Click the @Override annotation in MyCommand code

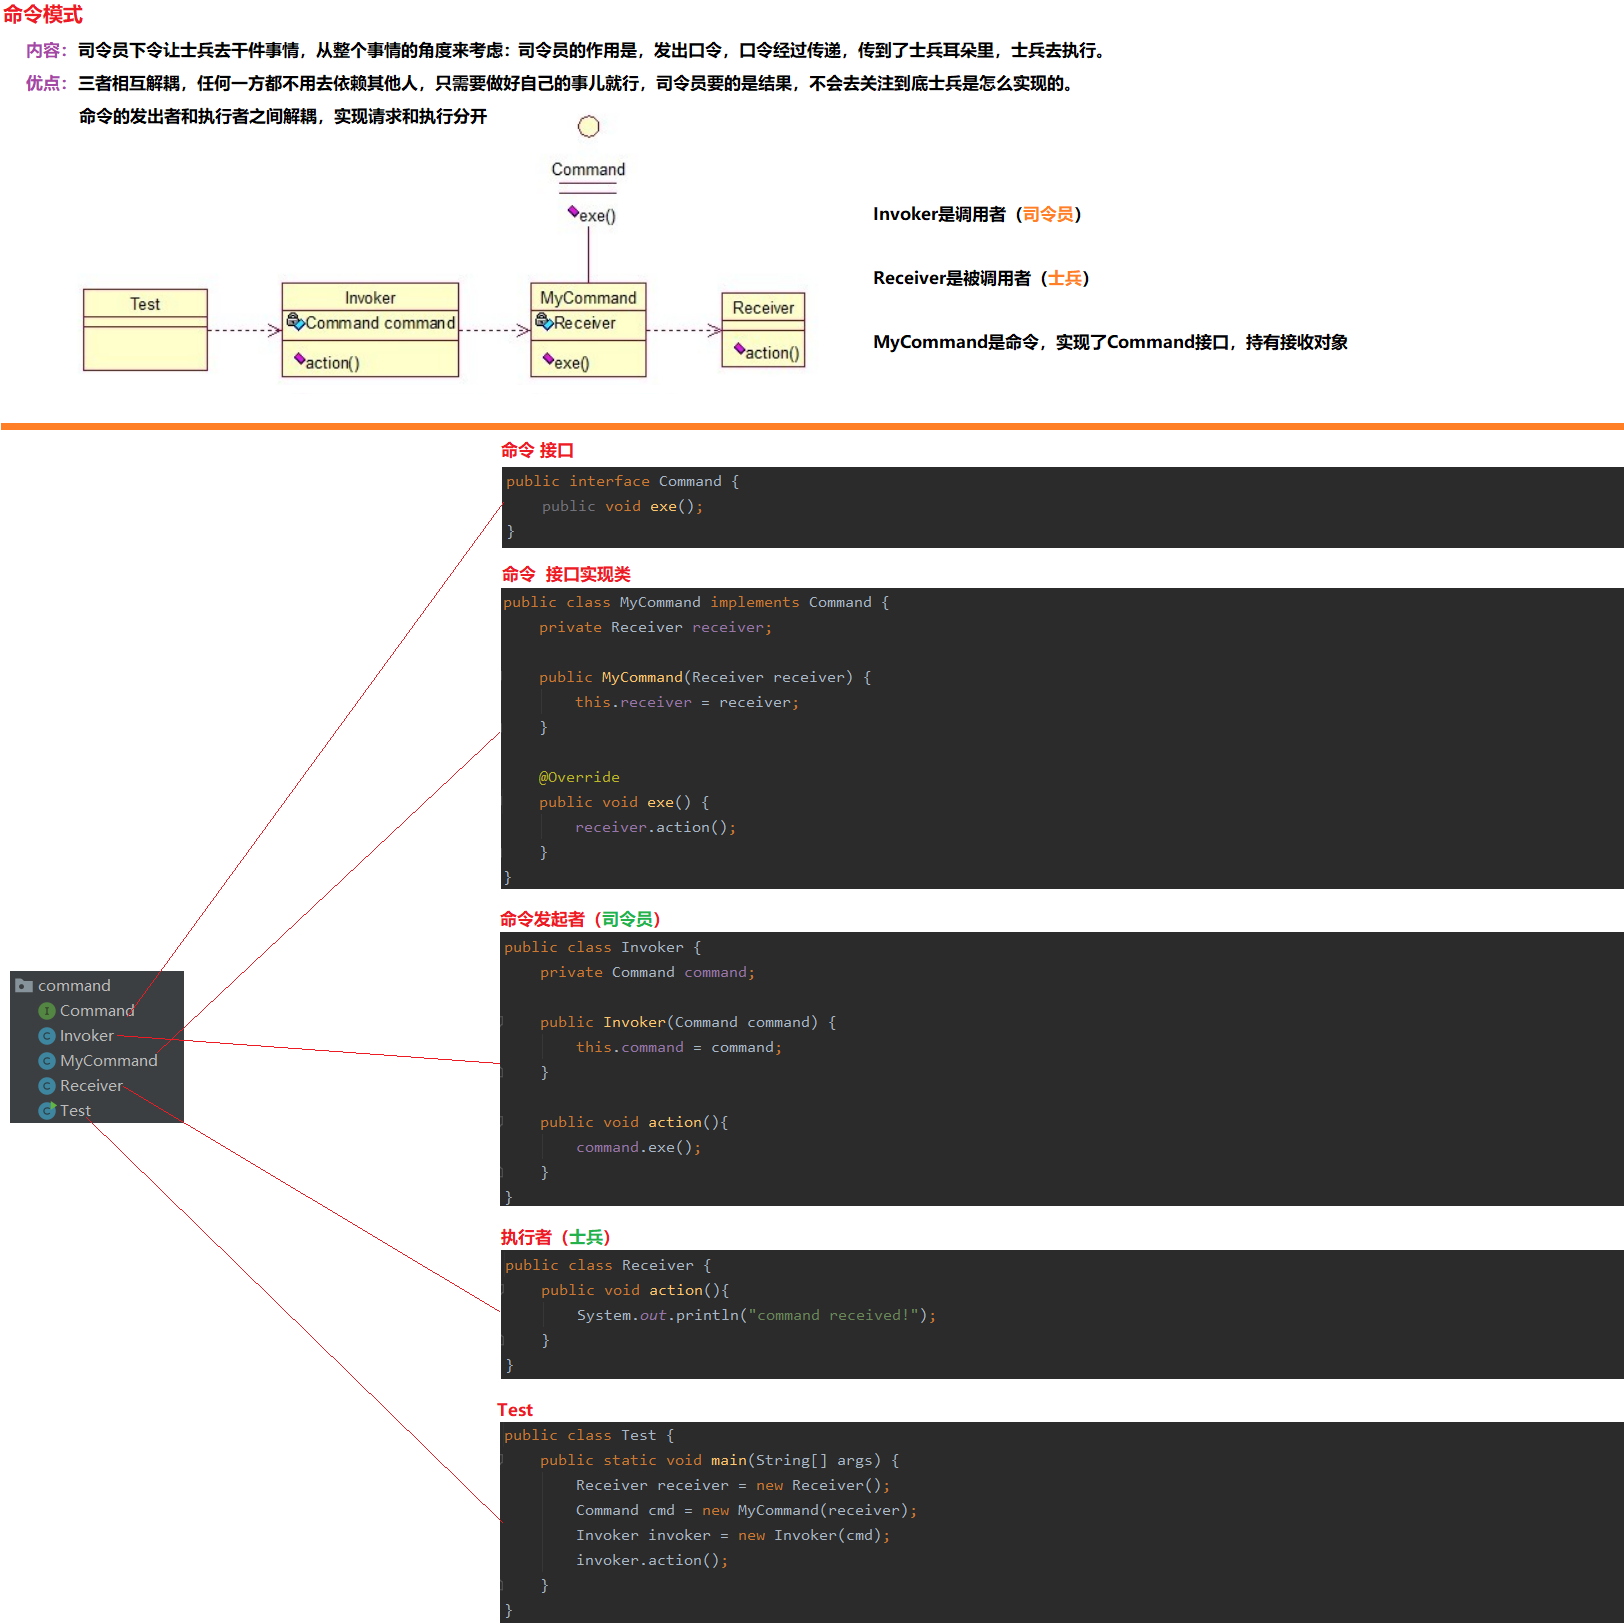point(579,777)
